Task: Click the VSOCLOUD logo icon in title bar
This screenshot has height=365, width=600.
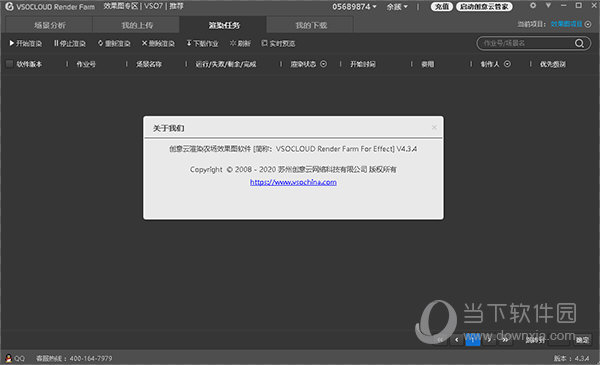Action: 9,7
